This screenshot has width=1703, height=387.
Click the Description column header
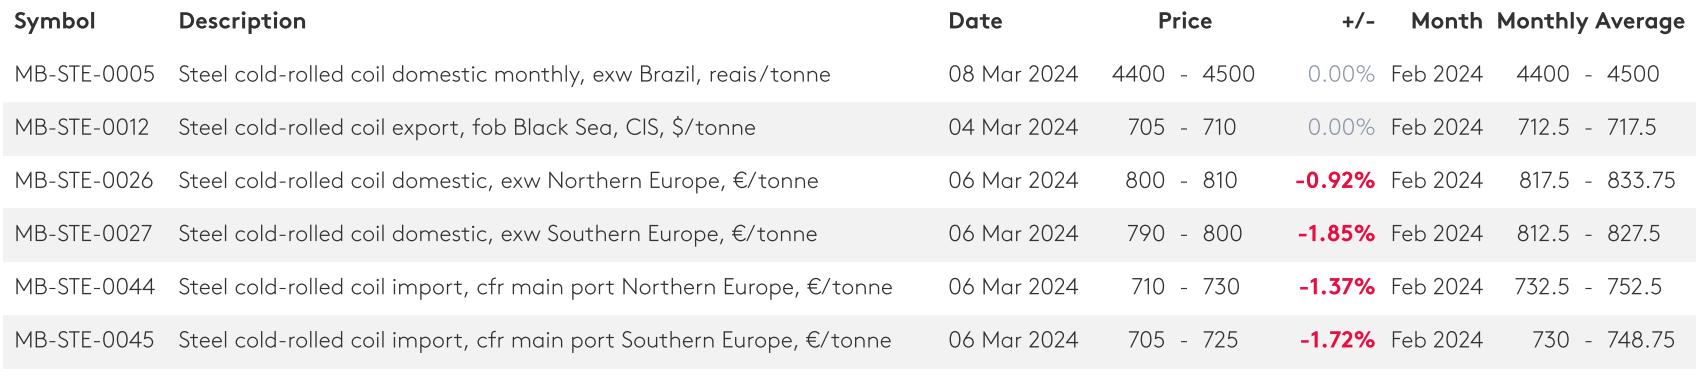242,22
